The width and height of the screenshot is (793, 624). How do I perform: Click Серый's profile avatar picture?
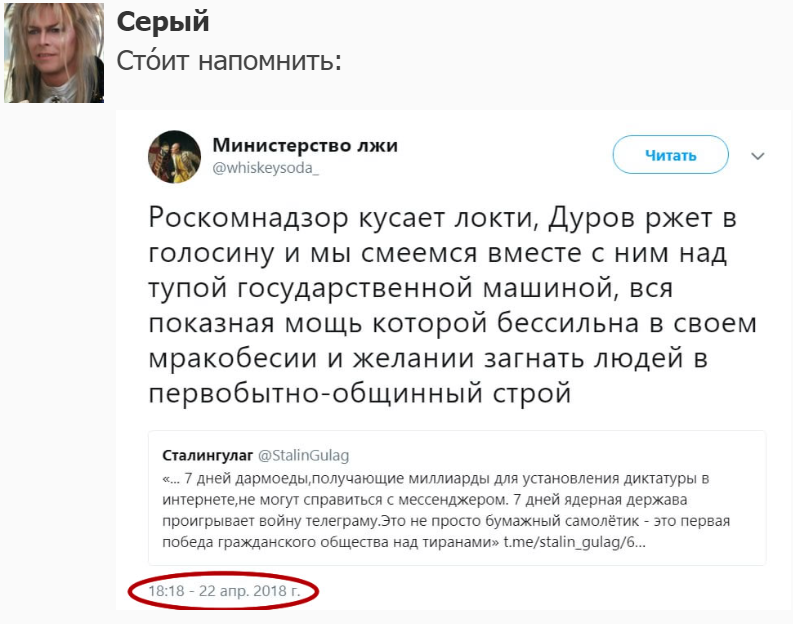53,52
